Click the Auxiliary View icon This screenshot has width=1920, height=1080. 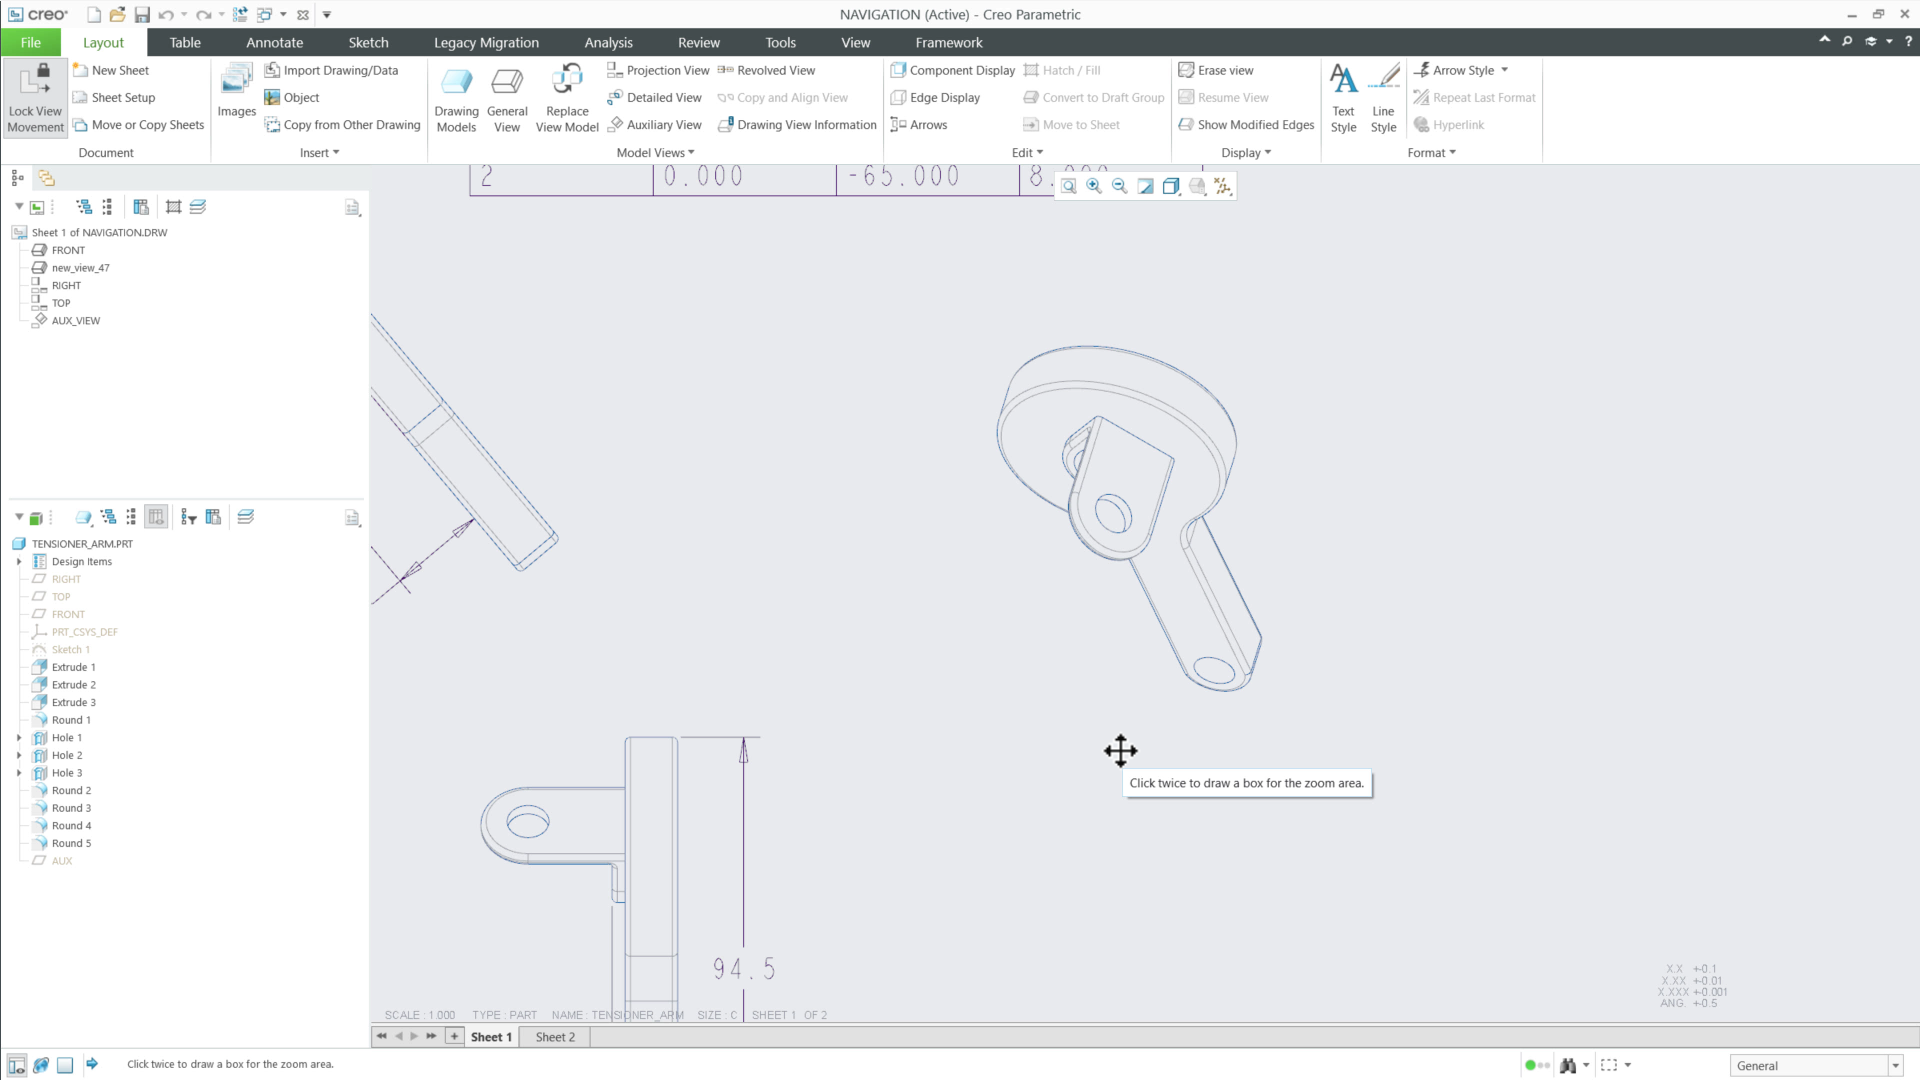[655, 124]
